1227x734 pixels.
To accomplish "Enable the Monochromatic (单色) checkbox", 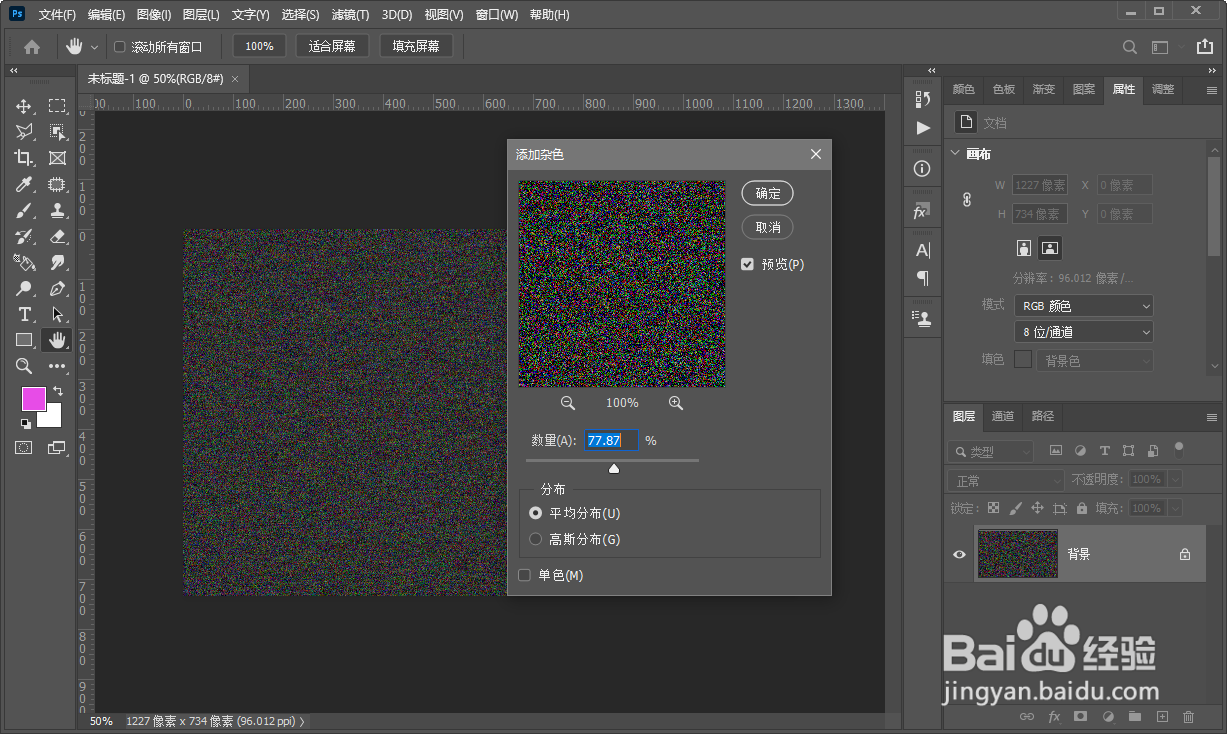I will click(525, 575).
